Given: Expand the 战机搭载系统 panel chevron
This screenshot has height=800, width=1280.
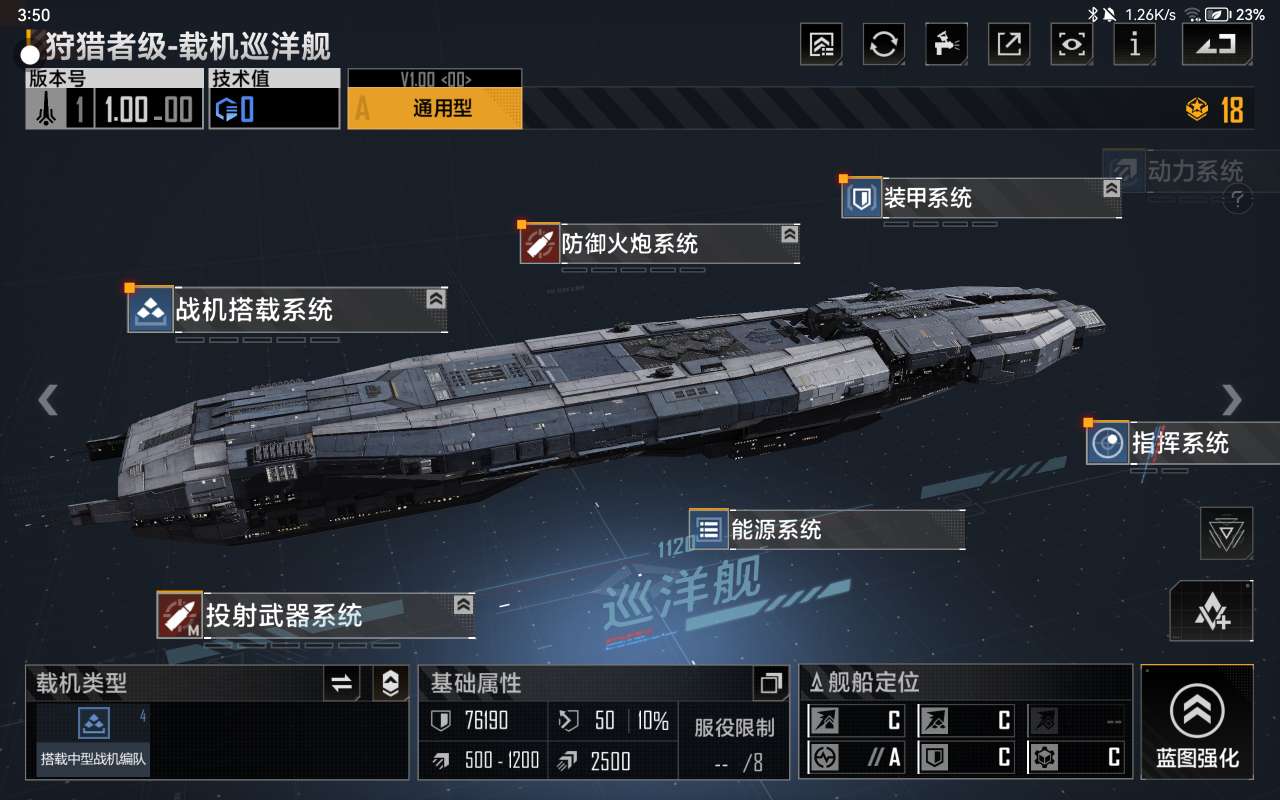Looking at the screenshot, I should click(435, 299).
